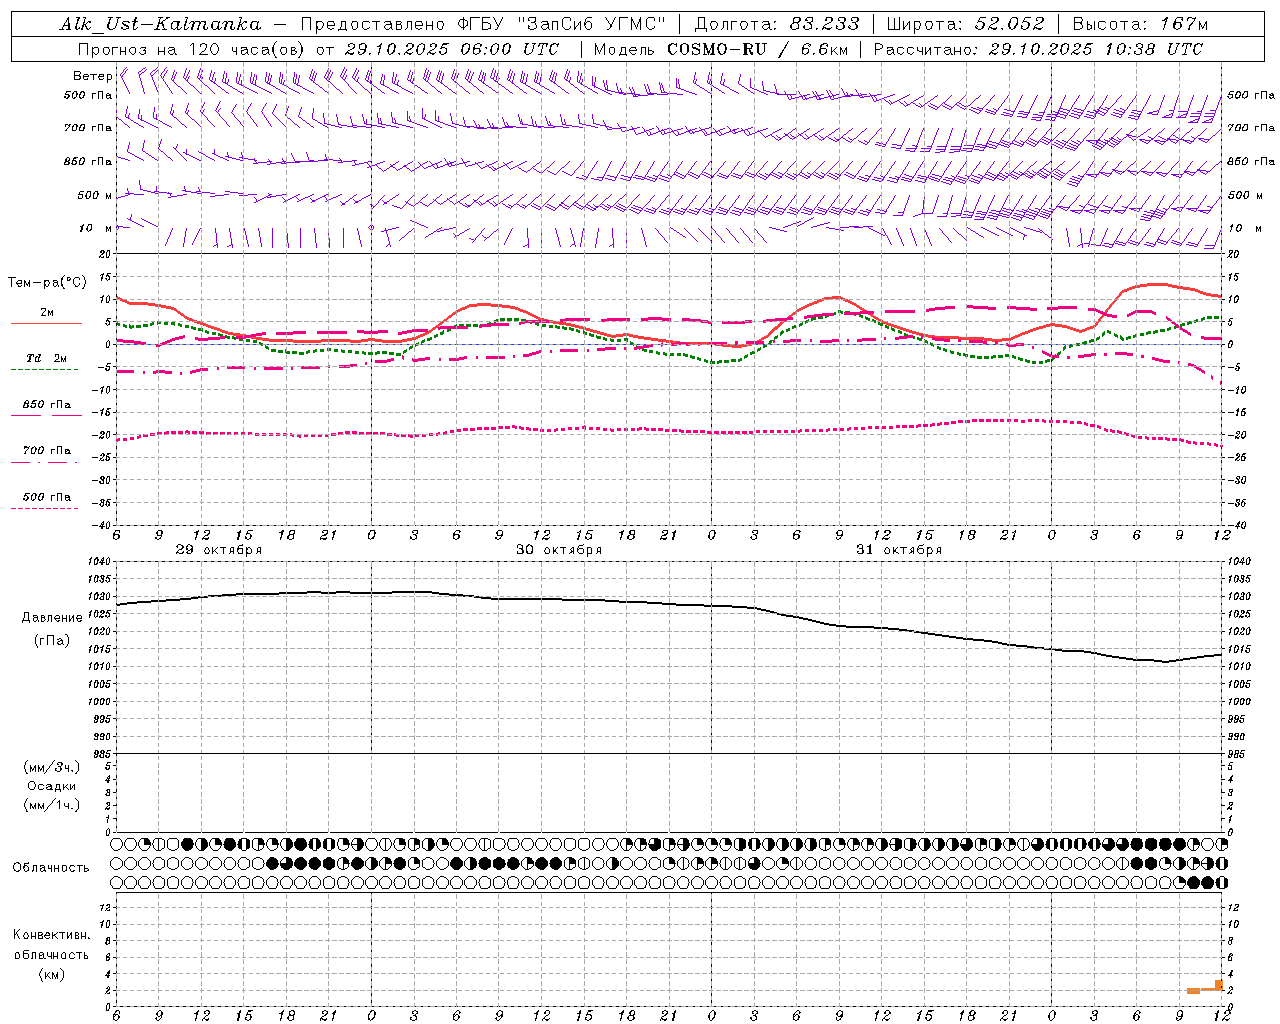Click the (мм/1ч.) precipitation unit label
1280x1024 pixels.
click(52, 805)
